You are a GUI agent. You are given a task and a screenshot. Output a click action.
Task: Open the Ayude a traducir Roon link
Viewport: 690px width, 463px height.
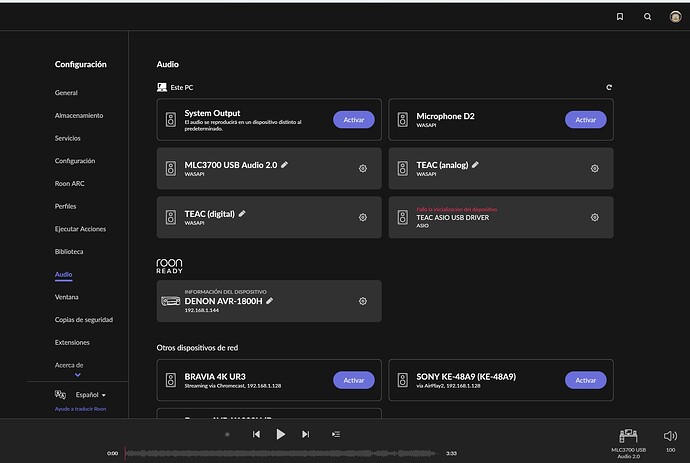pos(81,409)
